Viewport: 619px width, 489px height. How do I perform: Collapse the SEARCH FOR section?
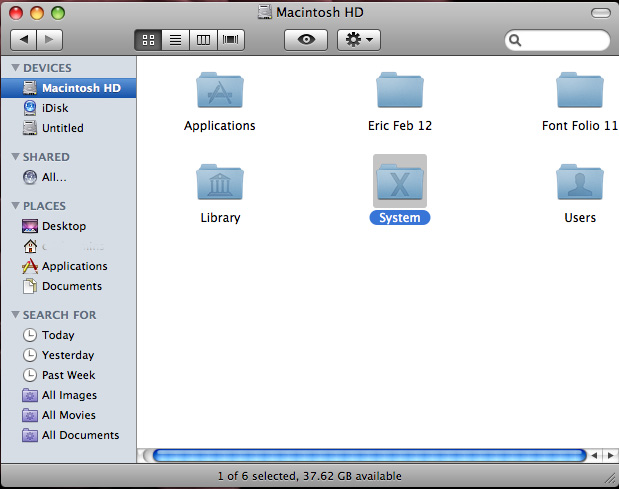click(15, 315)
